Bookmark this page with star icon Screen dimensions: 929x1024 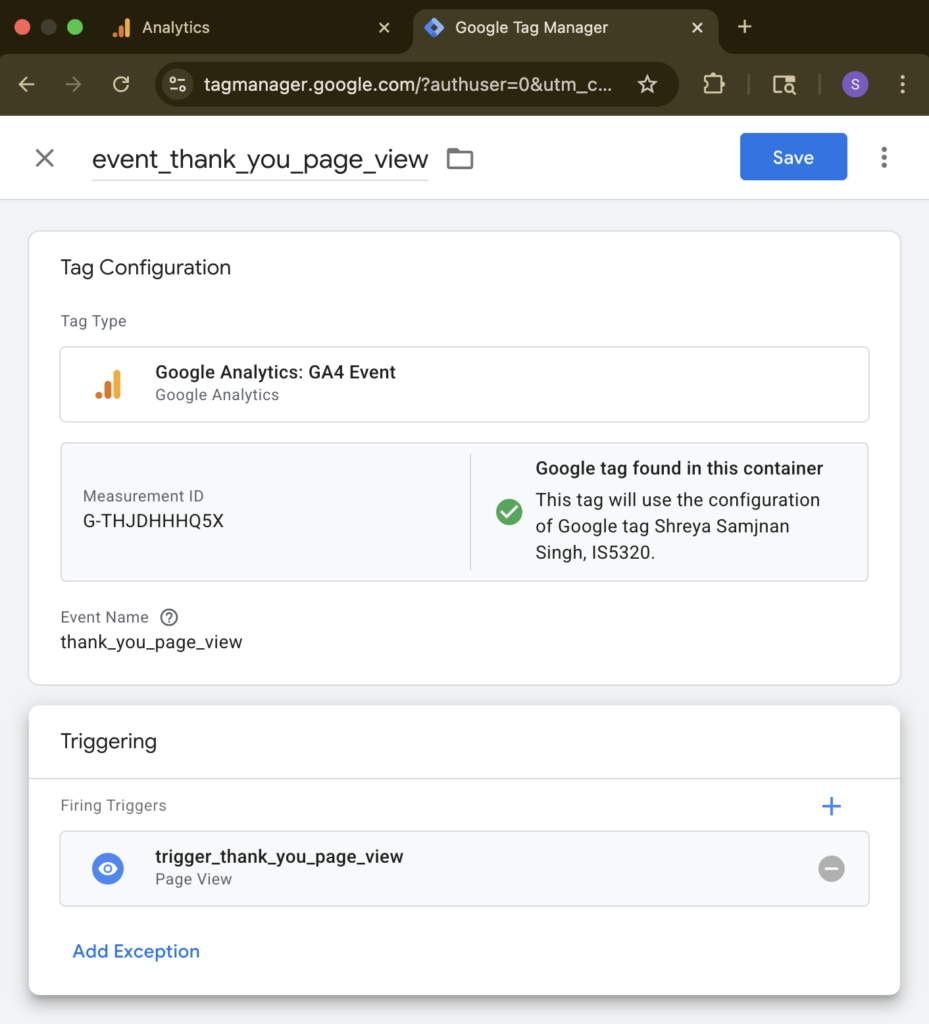tap(647, 85)
